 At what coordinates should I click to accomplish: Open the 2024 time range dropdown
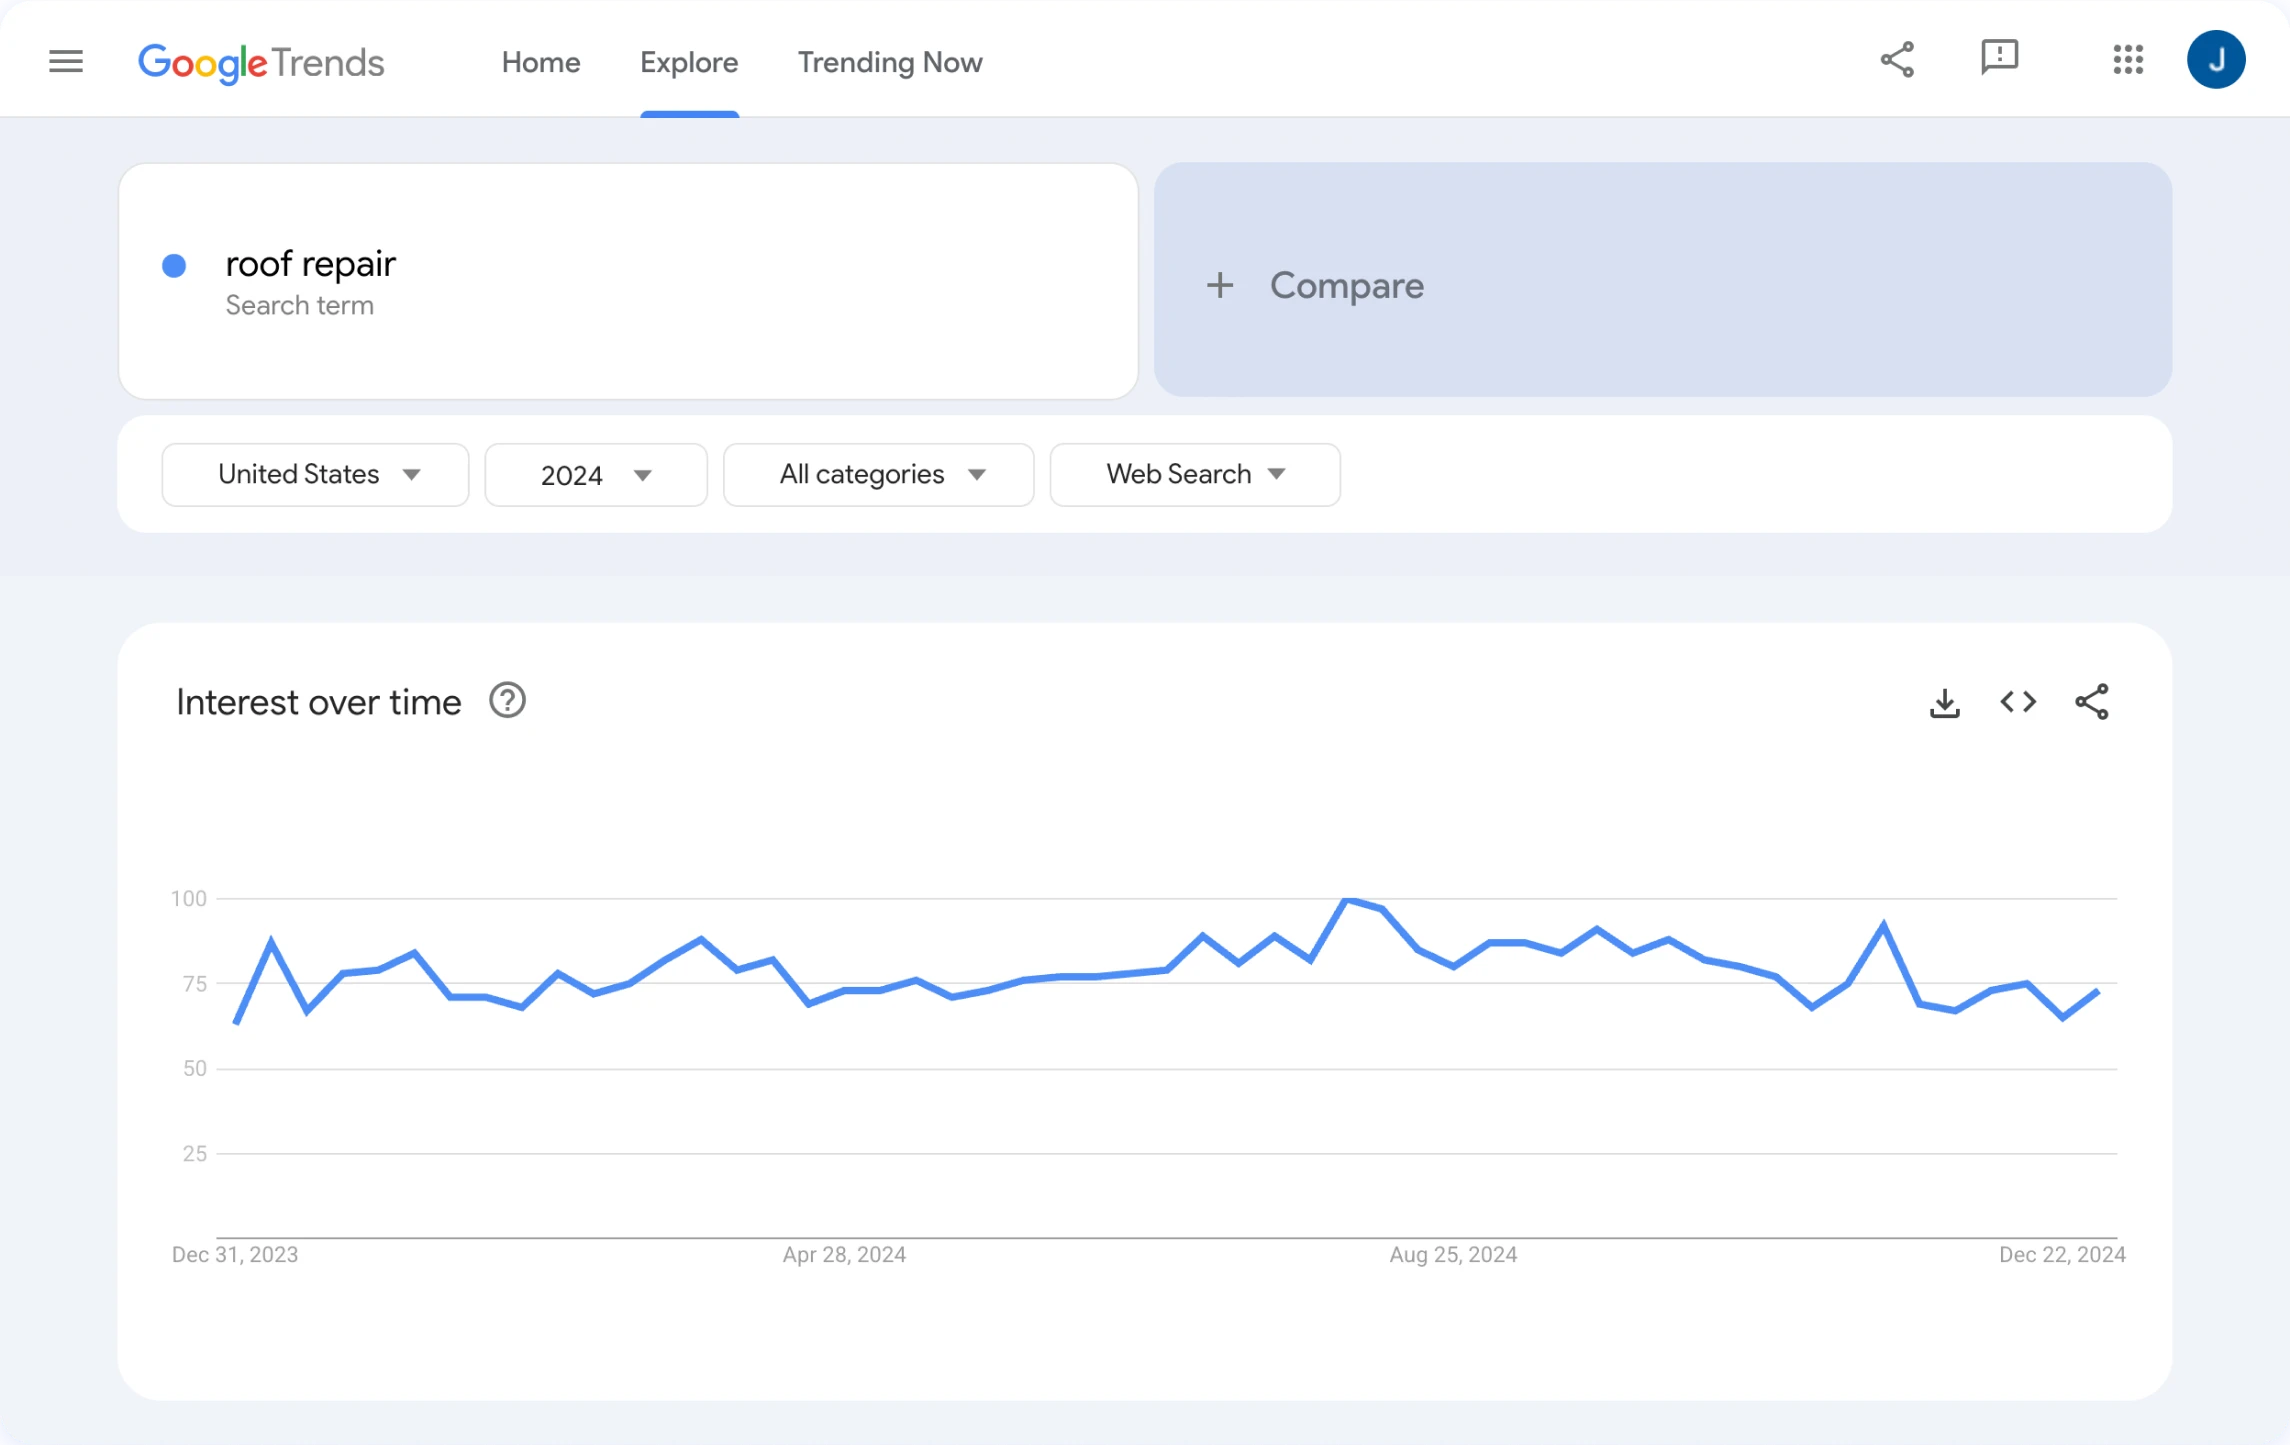coord(596,475)
